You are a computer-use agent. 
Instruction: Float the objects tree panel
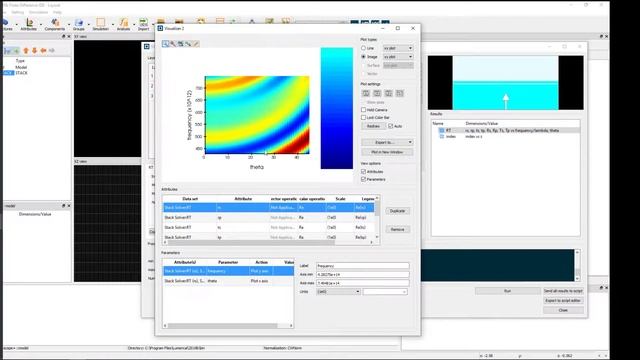(63, 36)
